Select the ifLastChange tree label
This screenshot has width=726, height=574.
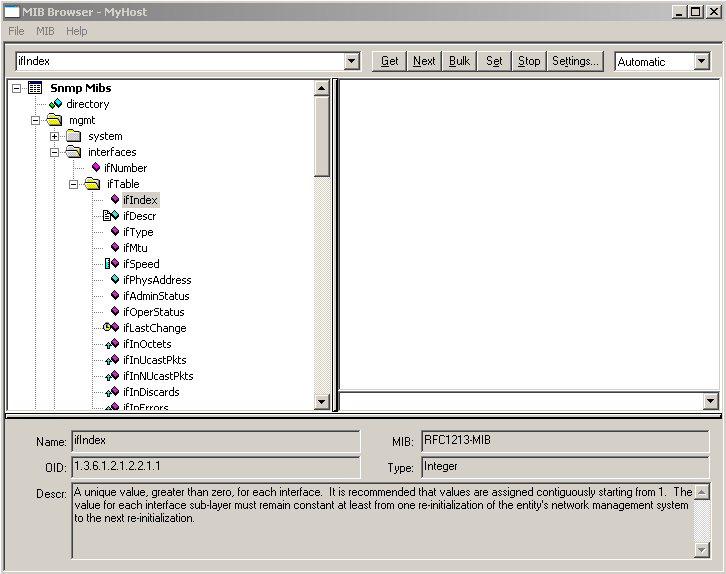pos(155,328)
